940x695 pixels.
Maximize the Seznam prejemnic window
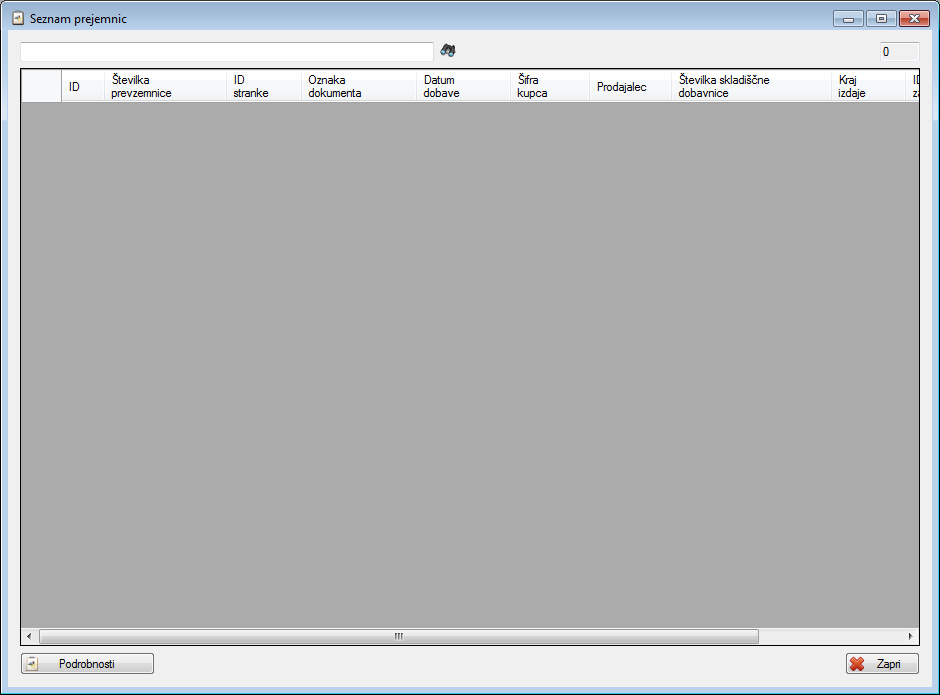[x=881, y=19]
